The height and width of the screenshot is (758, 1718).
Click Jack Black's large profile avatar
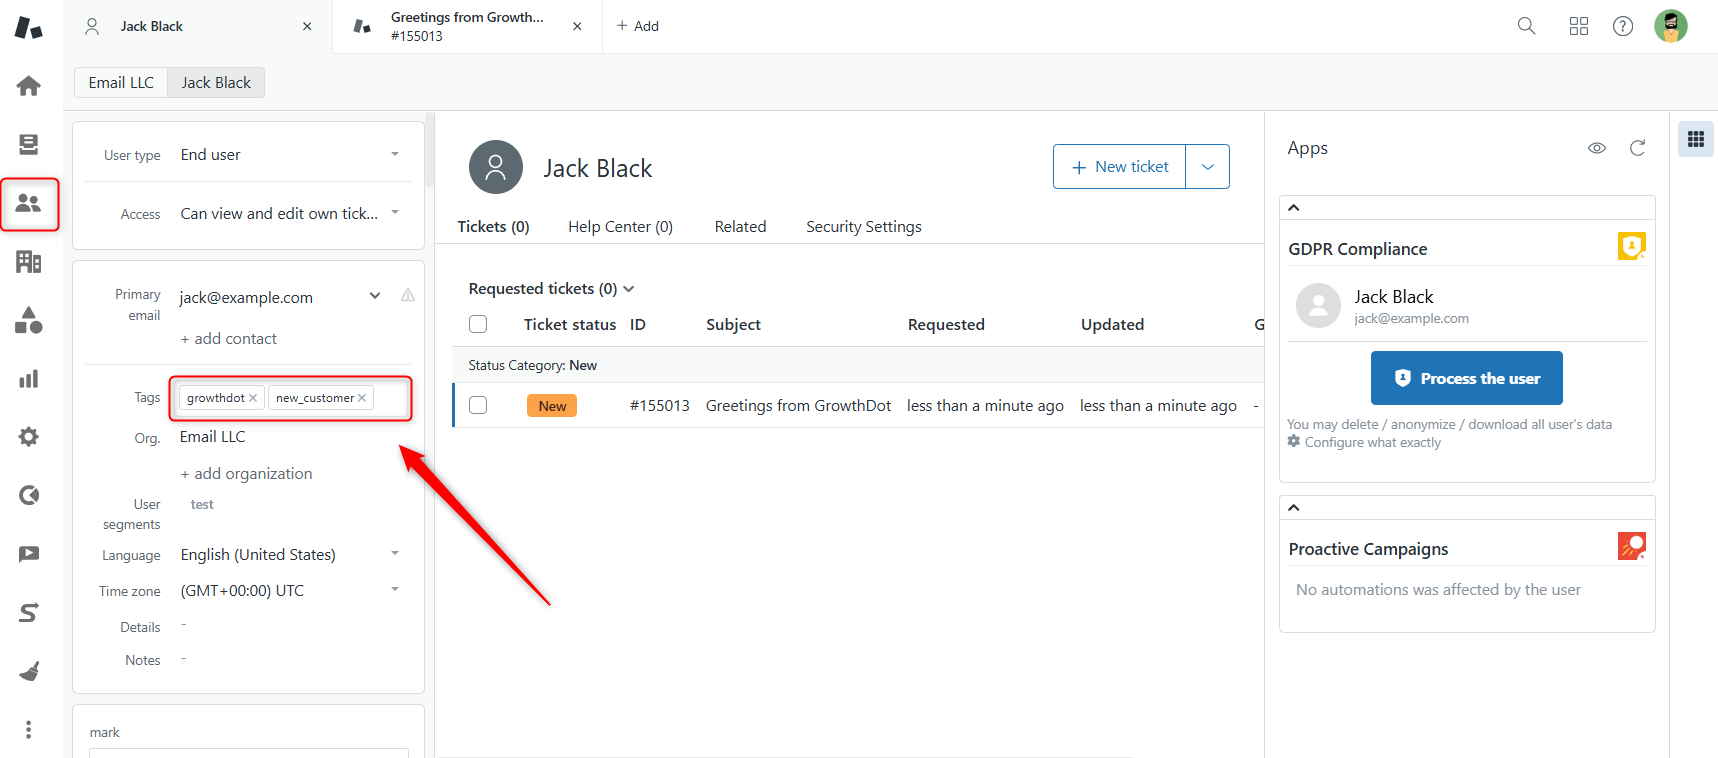(496, 167)
